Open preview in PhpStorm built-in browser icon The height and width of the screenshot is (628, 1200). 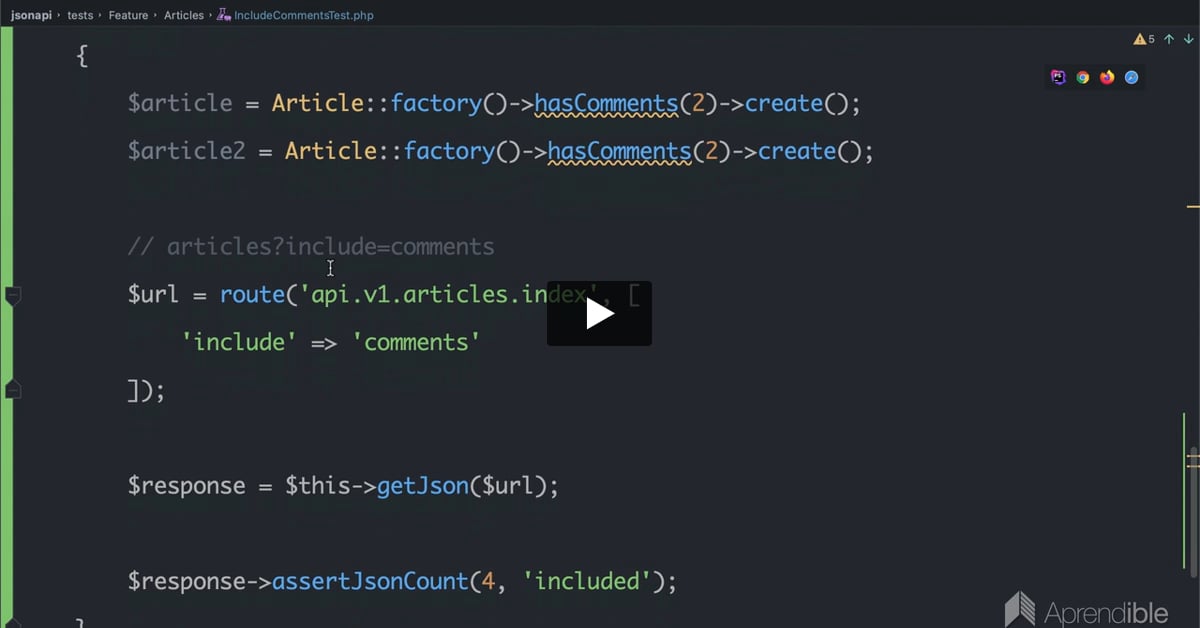pos(1058,77)
